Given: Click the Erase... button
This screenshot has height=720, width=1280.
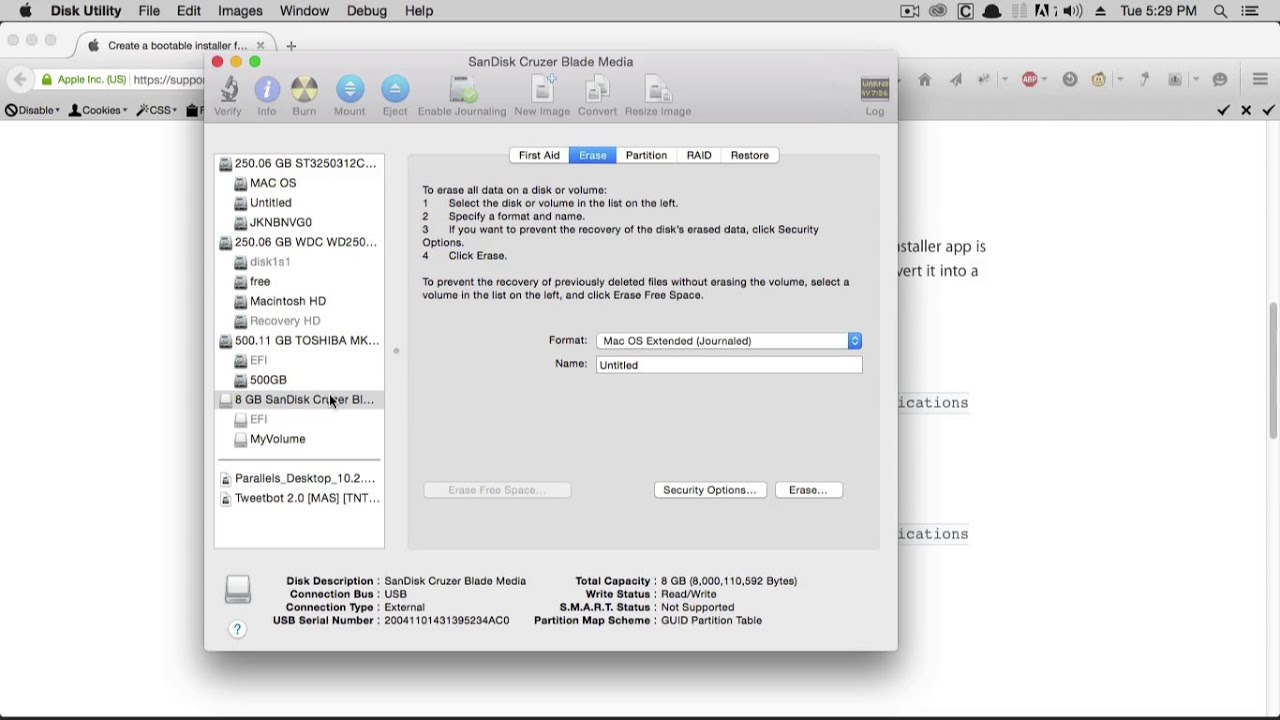Looking at the screenshot, I should [x=808, y=490].
